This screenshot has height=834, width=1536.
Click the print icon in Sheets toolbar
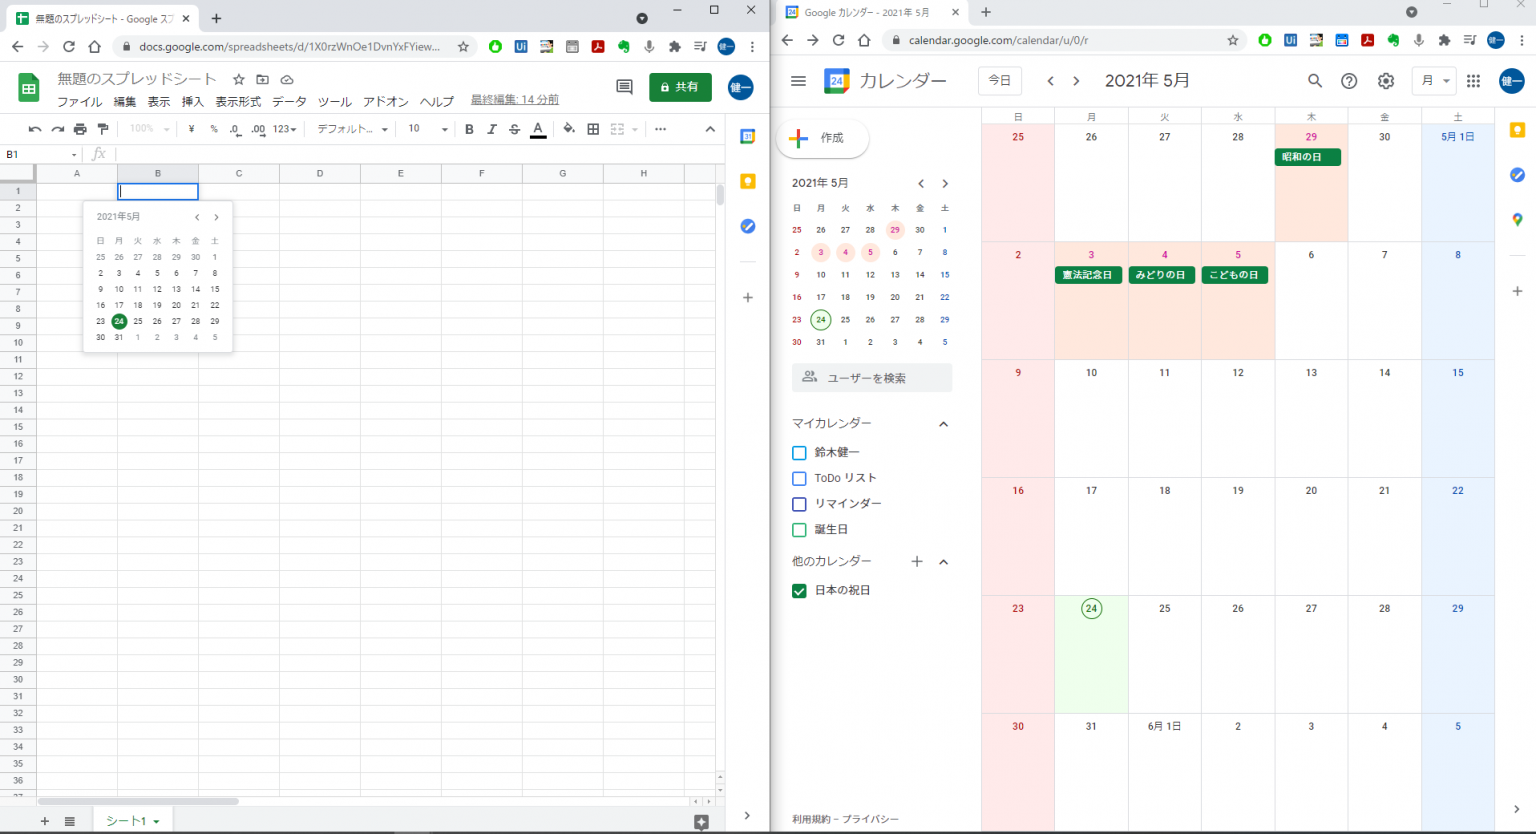[80, 129]
